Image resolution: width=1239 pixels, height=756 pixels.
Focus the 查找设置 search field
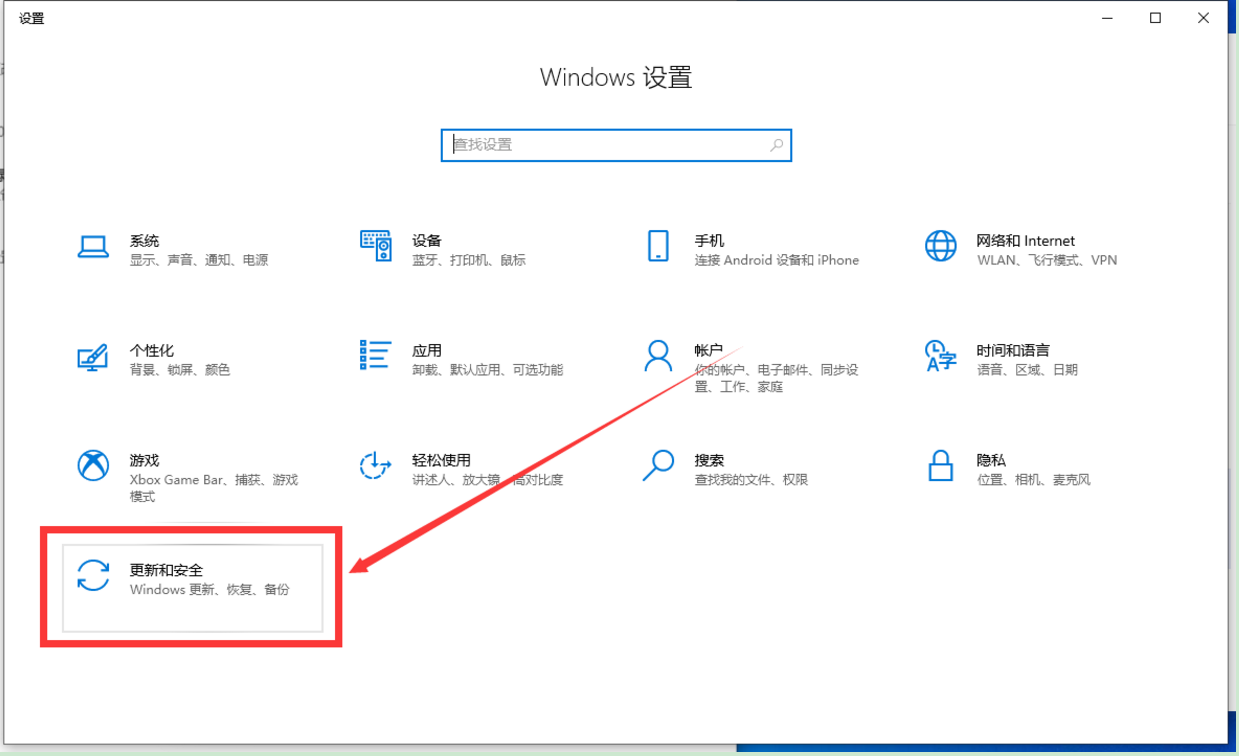pos(616,145)
